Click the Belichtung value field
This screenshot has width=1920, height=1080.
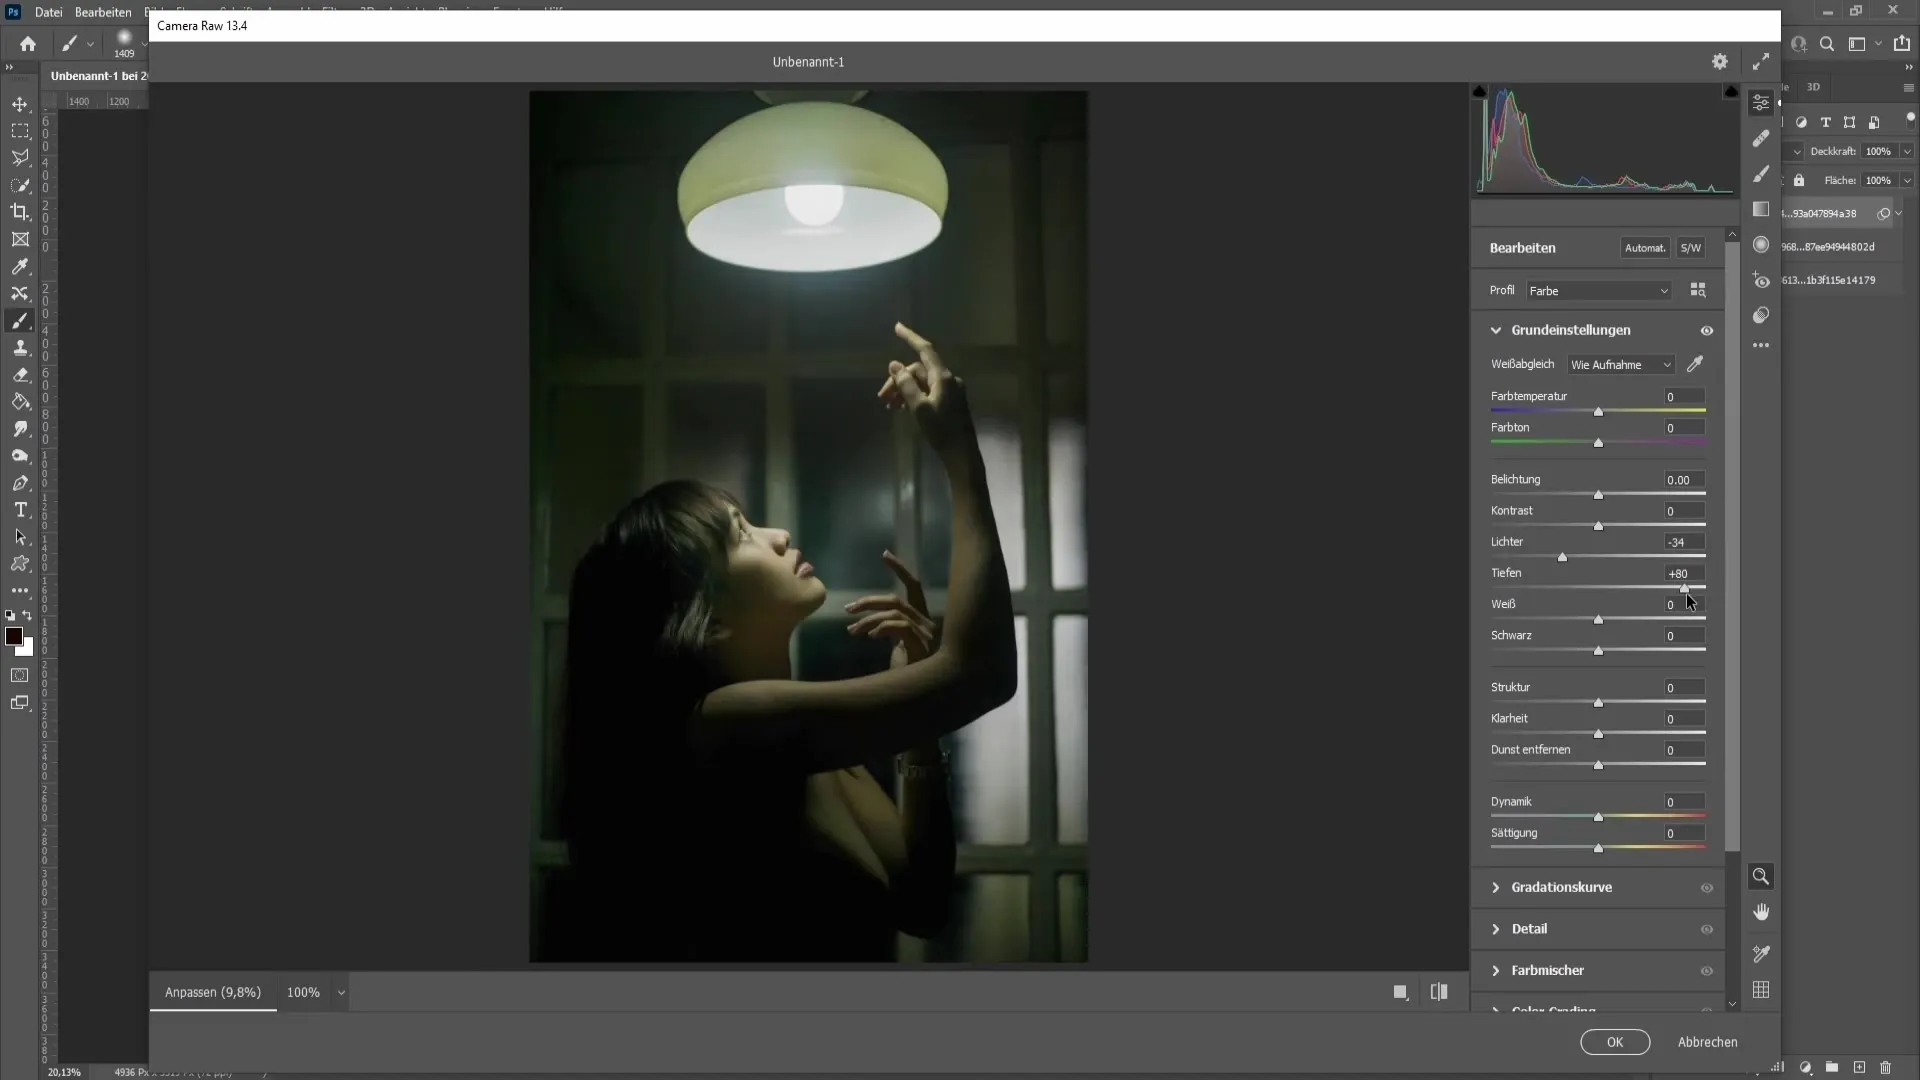1684,480
